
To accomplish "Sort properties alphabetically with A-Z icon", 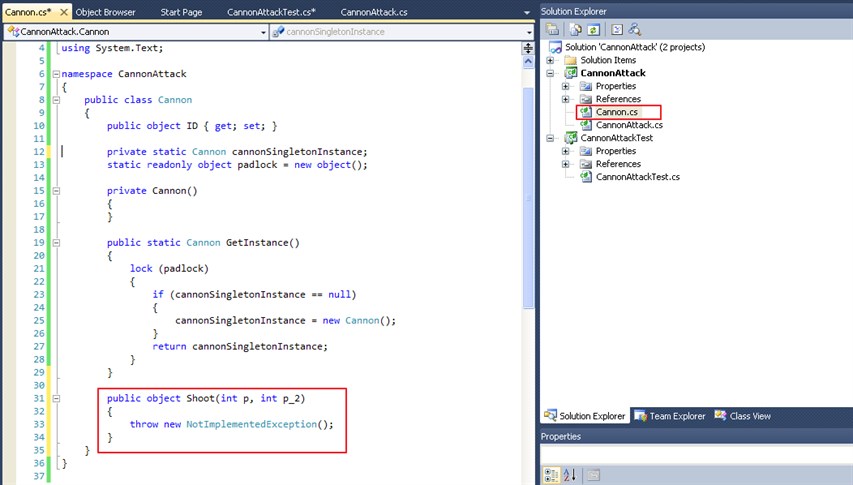I will coord(570,475).
